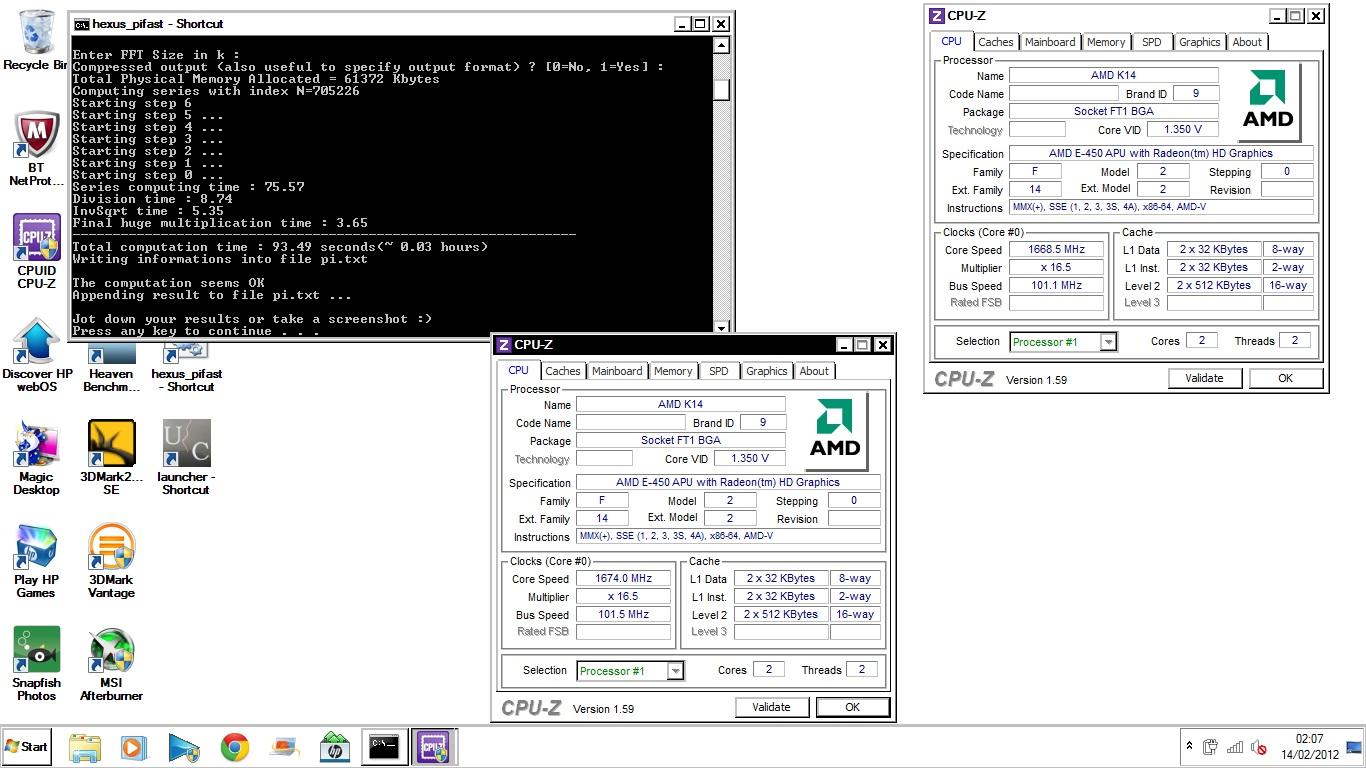Select Memory tab in front CPU-Z window
1366x768 pixels.
click(x=673, y=371)
